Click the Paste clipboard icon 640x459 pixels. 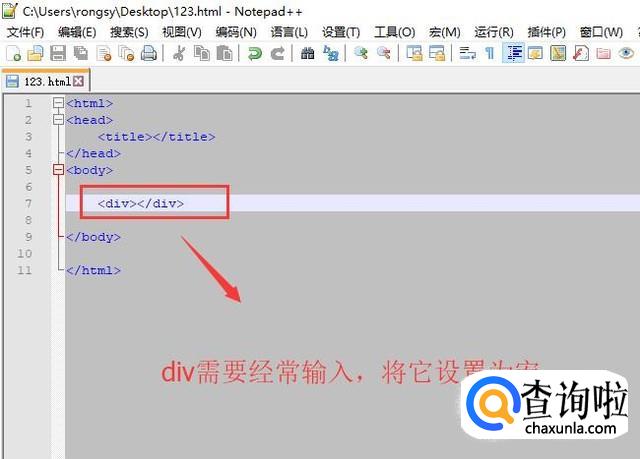(224, 53)
